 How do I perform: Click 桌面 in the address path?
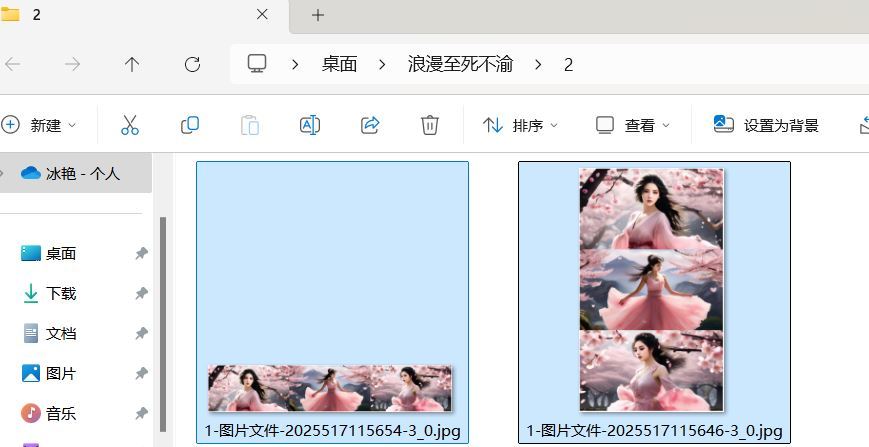(339, 64)
